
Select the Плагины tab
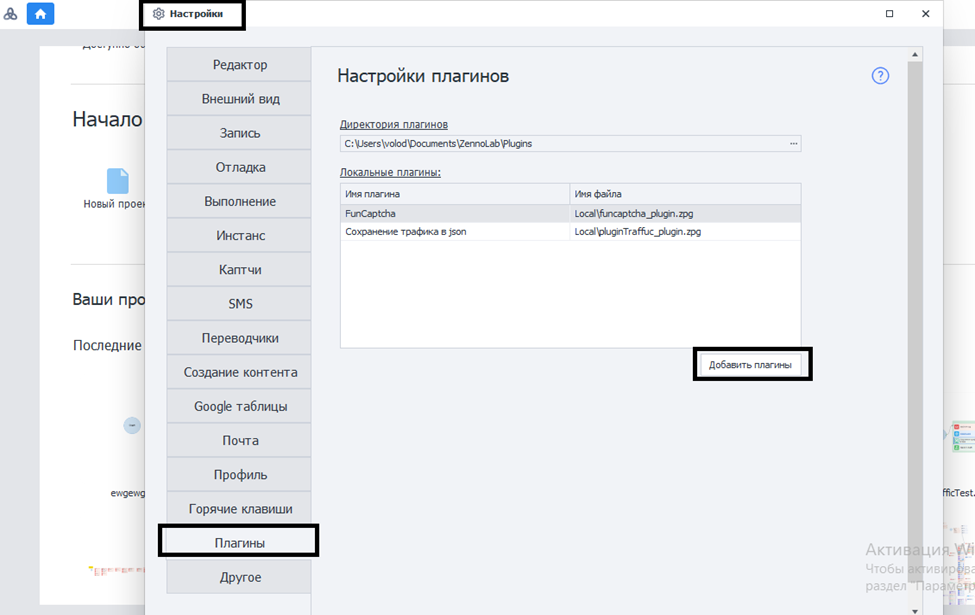pyautogui.click(x=239, y=543)
